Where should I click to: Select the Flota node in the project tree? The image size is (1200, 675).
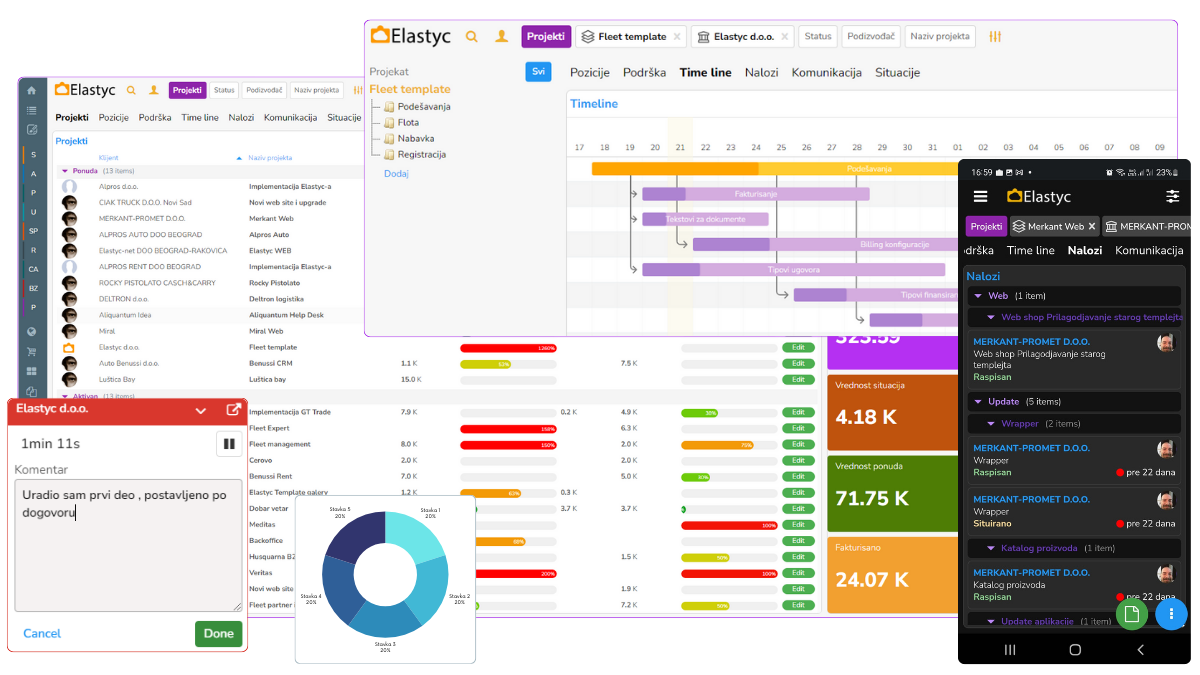coord(408,122)
